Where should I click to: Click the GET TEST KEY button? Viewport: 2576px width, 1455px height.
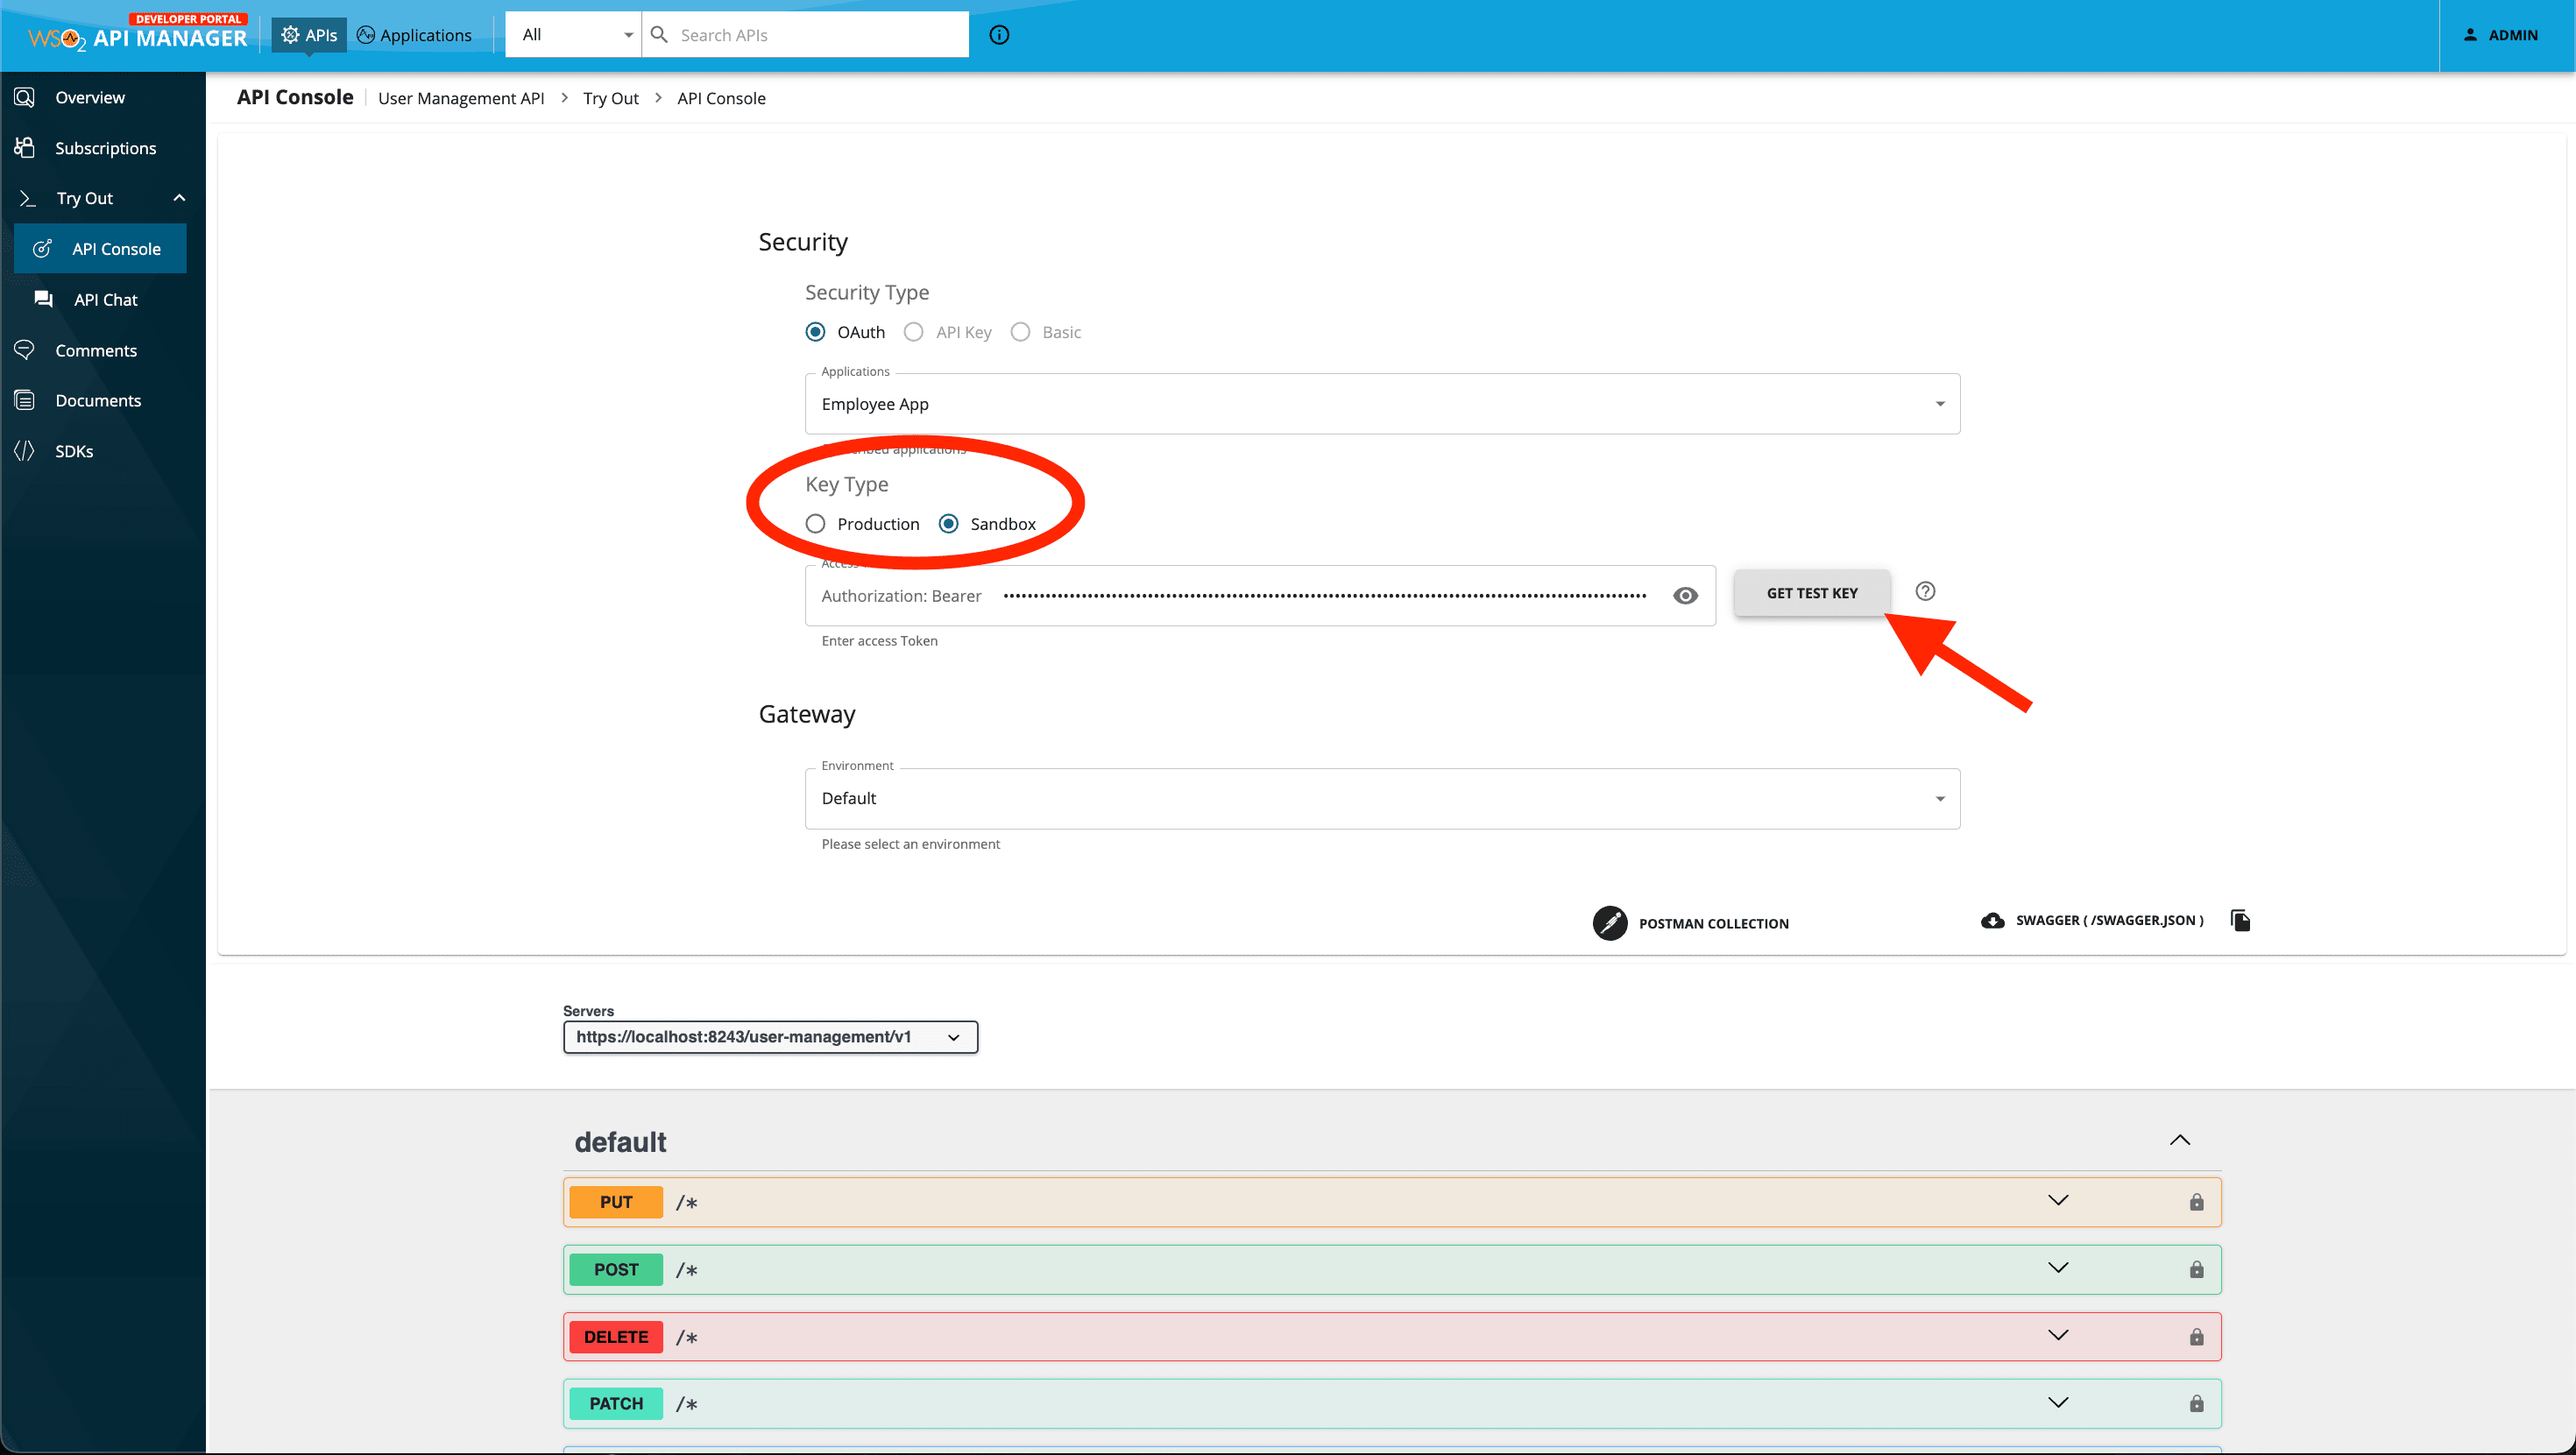(x=1811, y=593)
